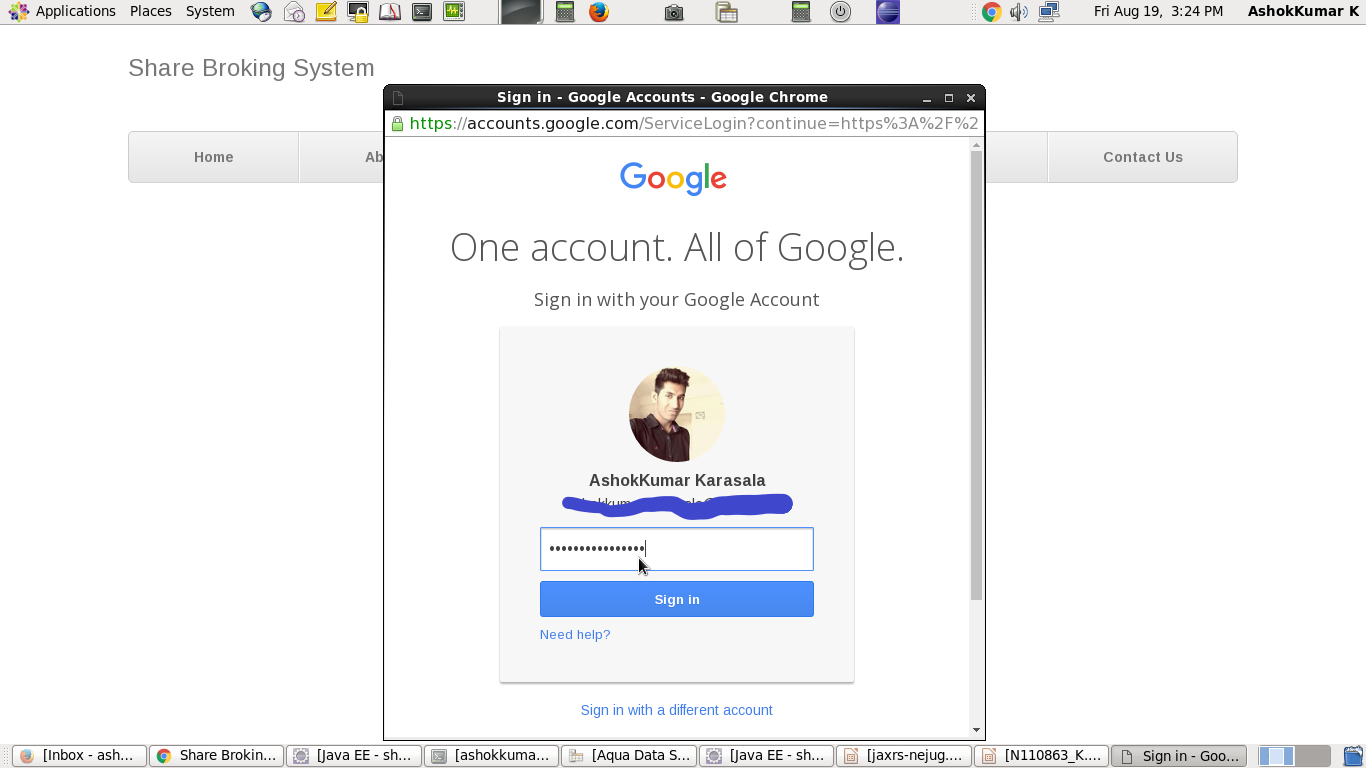Click the AshokKumar Karasala name text

click(x=677, y=480)
